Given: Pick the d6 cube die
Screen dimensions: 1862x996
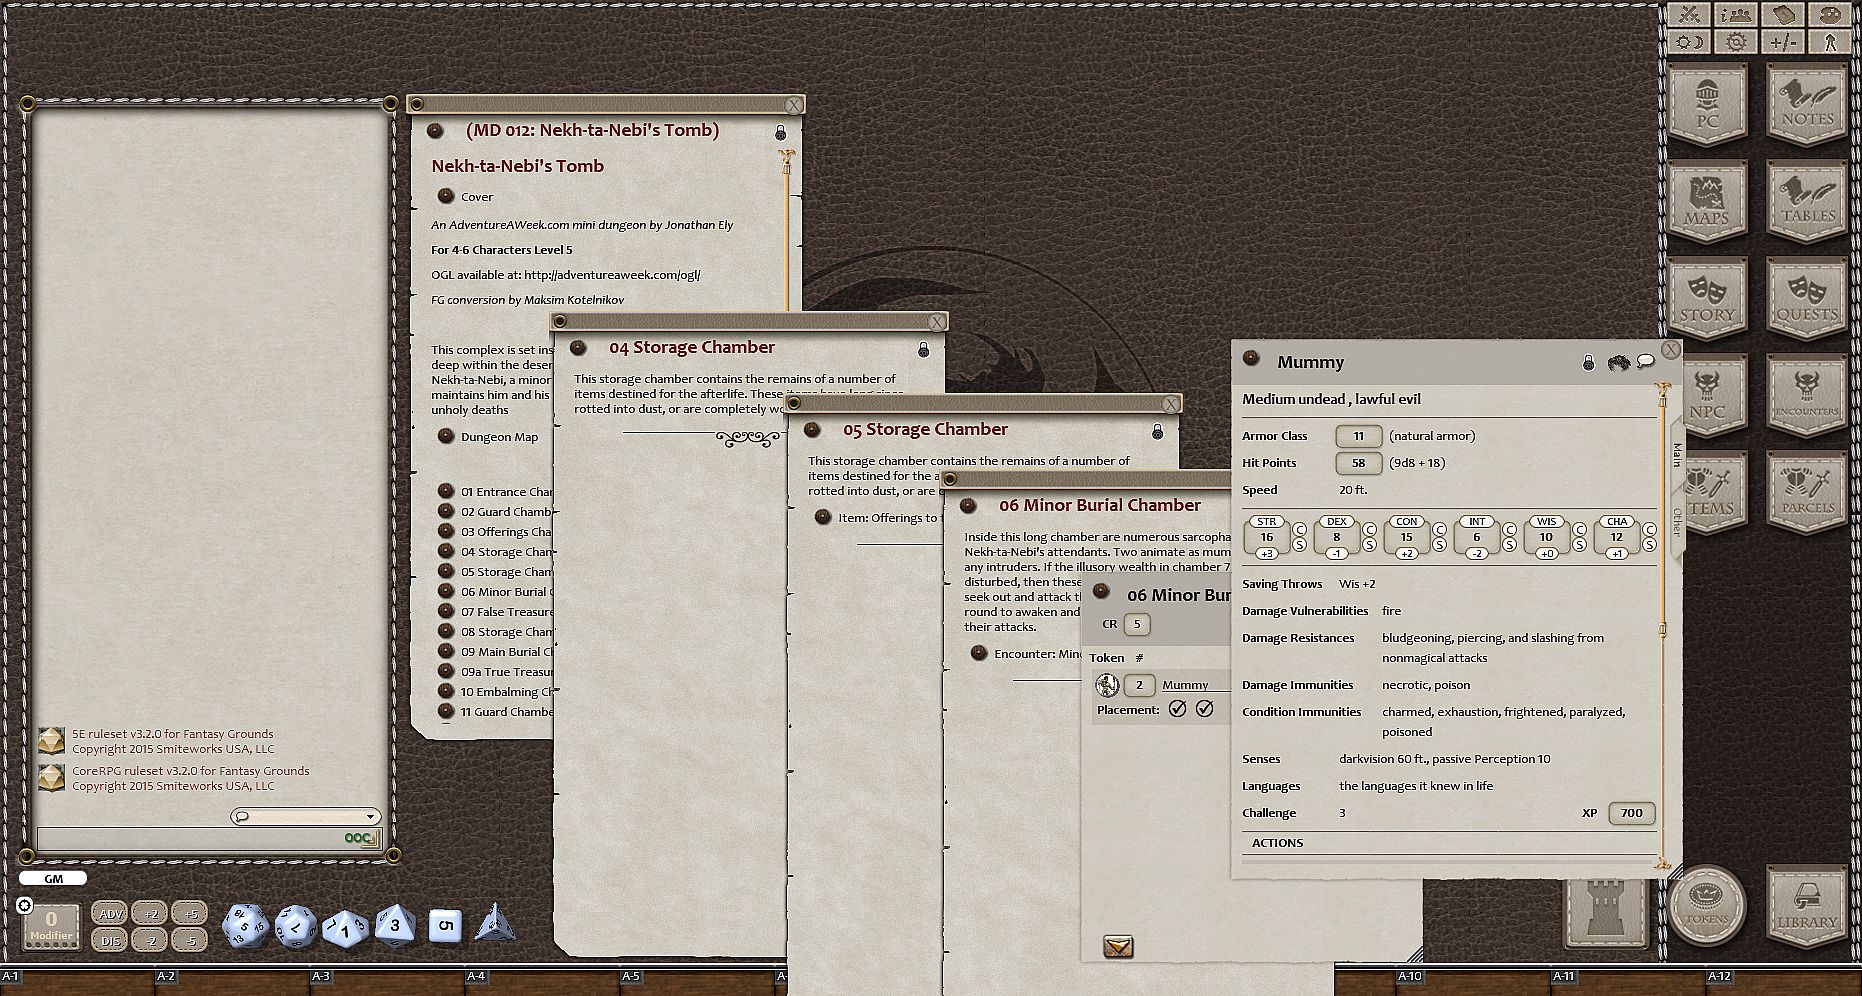Looking at the screenshot, I should coord(445,926).
